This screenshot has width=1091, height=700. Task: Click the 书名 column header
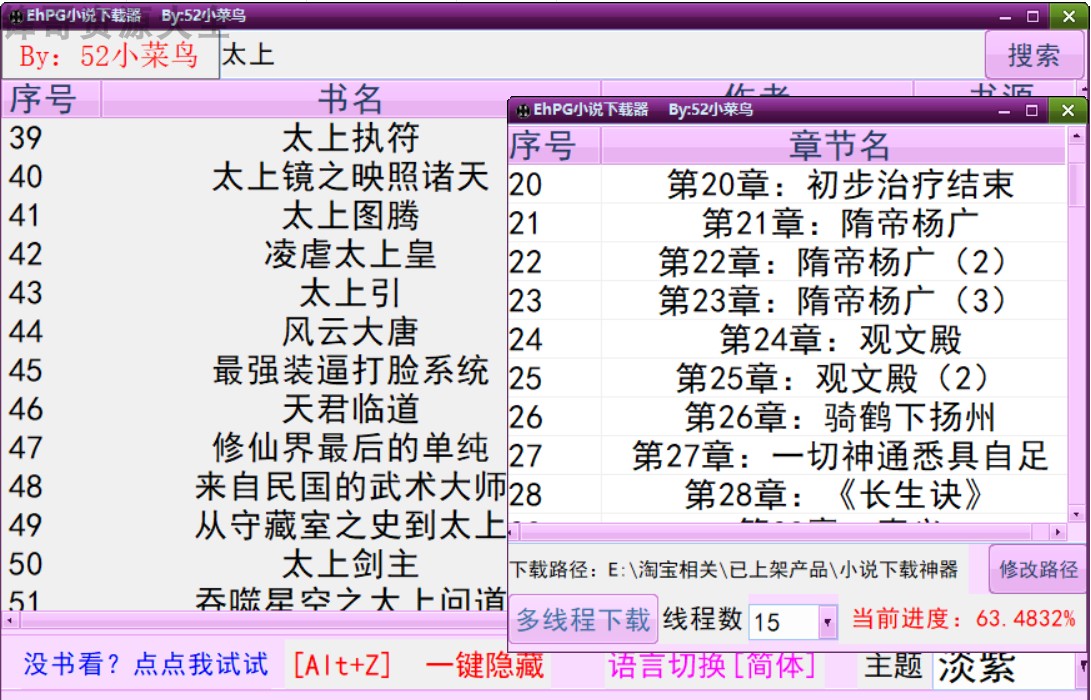tap(351, 99)
